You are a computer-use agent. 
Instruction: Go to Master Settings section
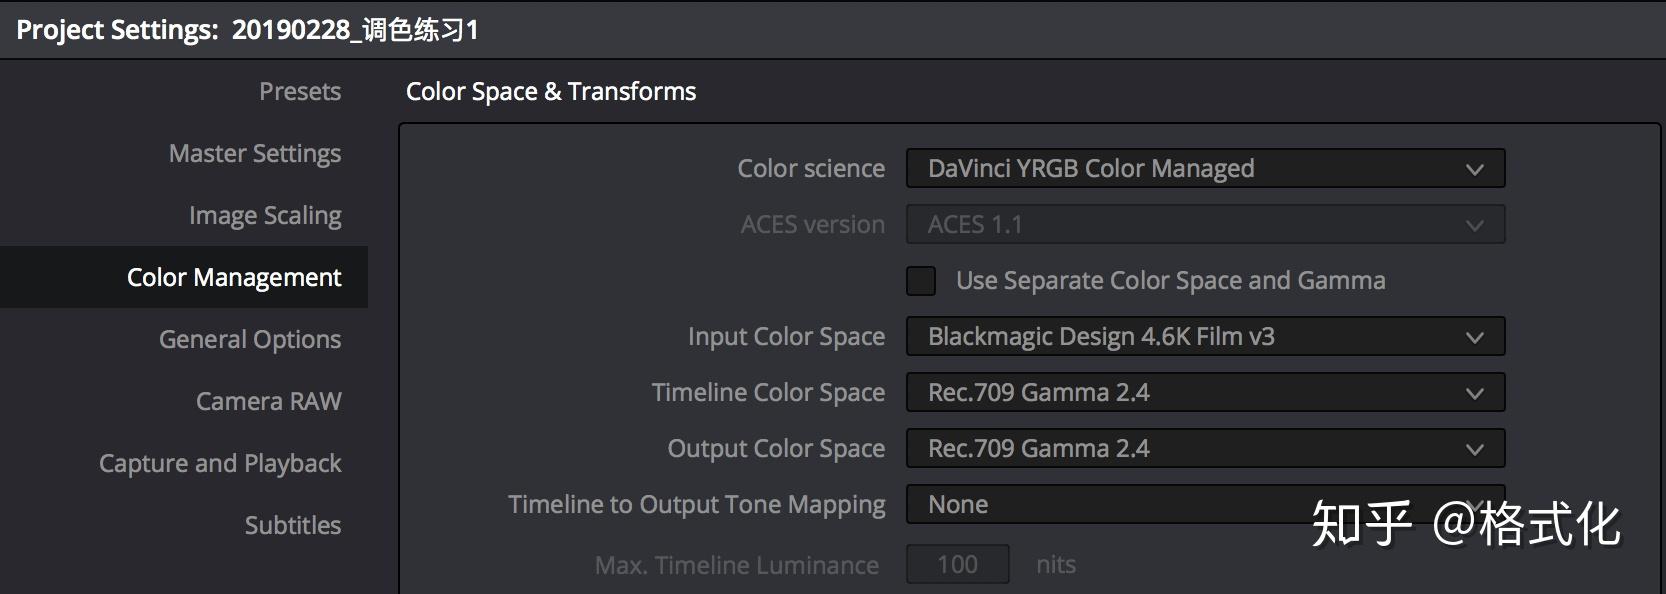(x=254, y=154)
